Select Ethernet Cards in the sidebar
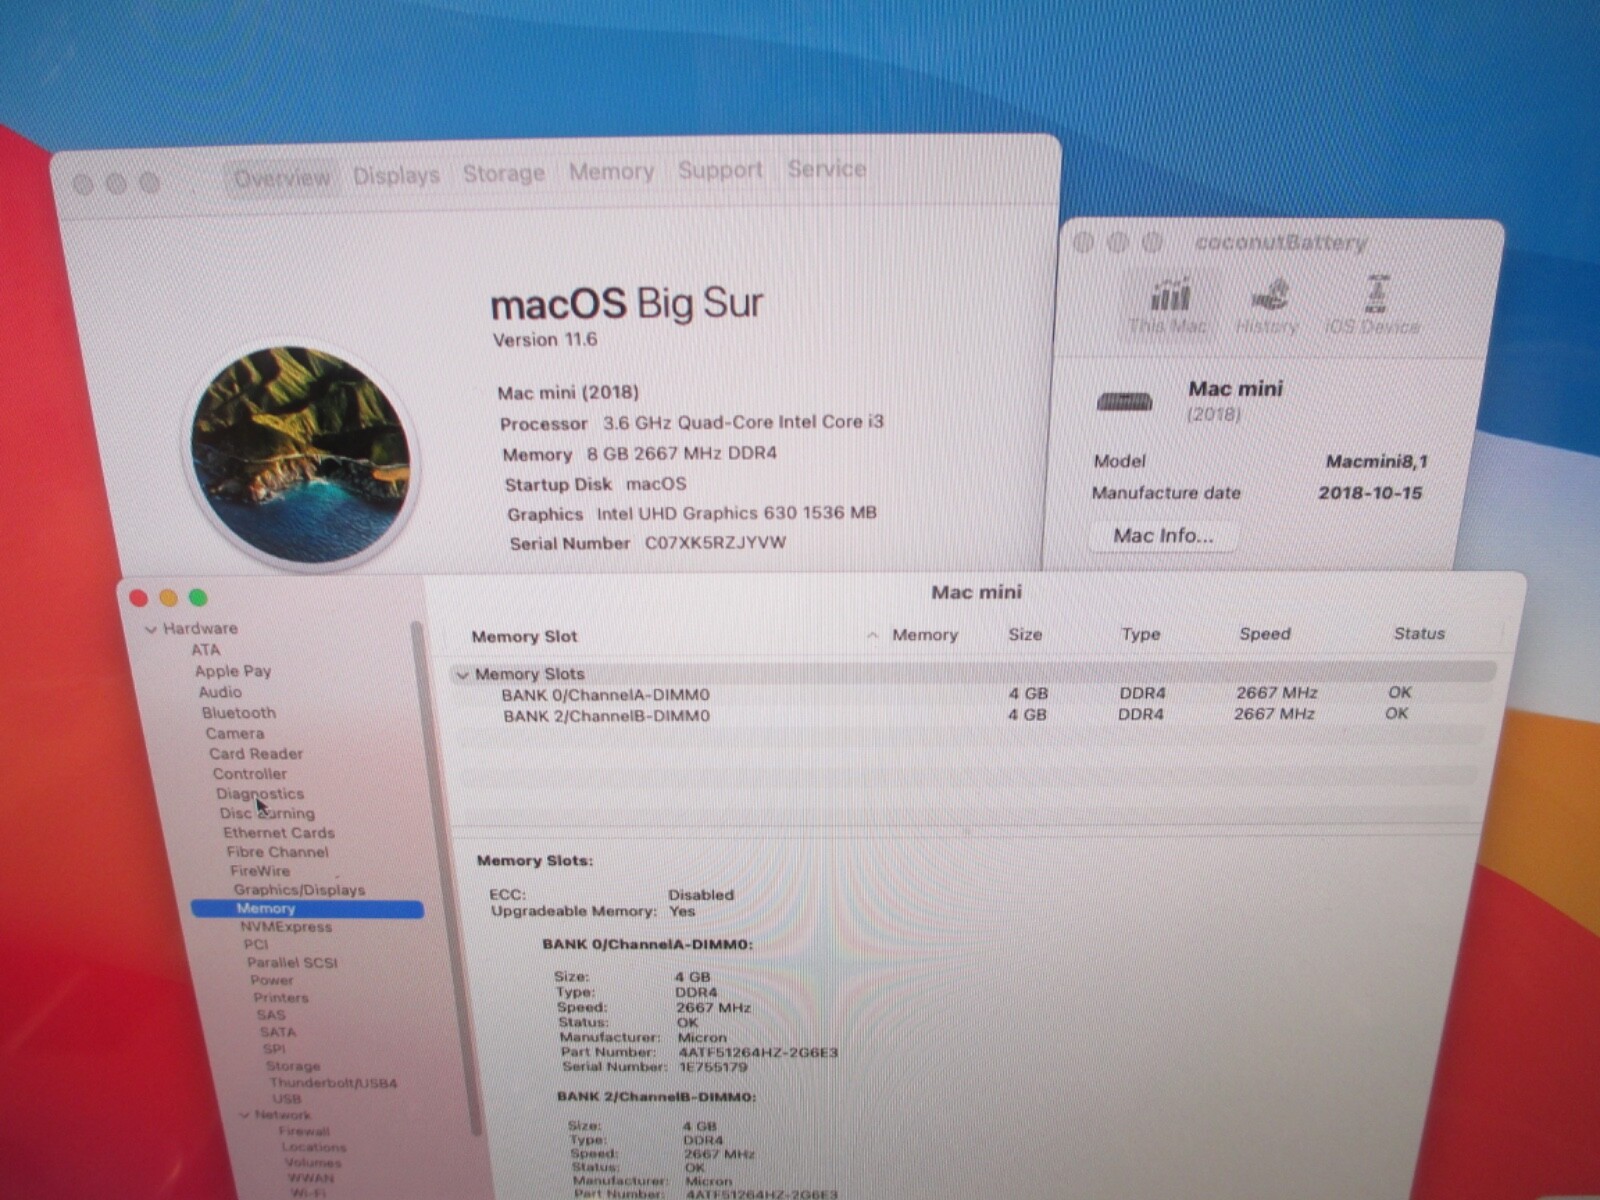1600x1200 pixels. (278, 832)
